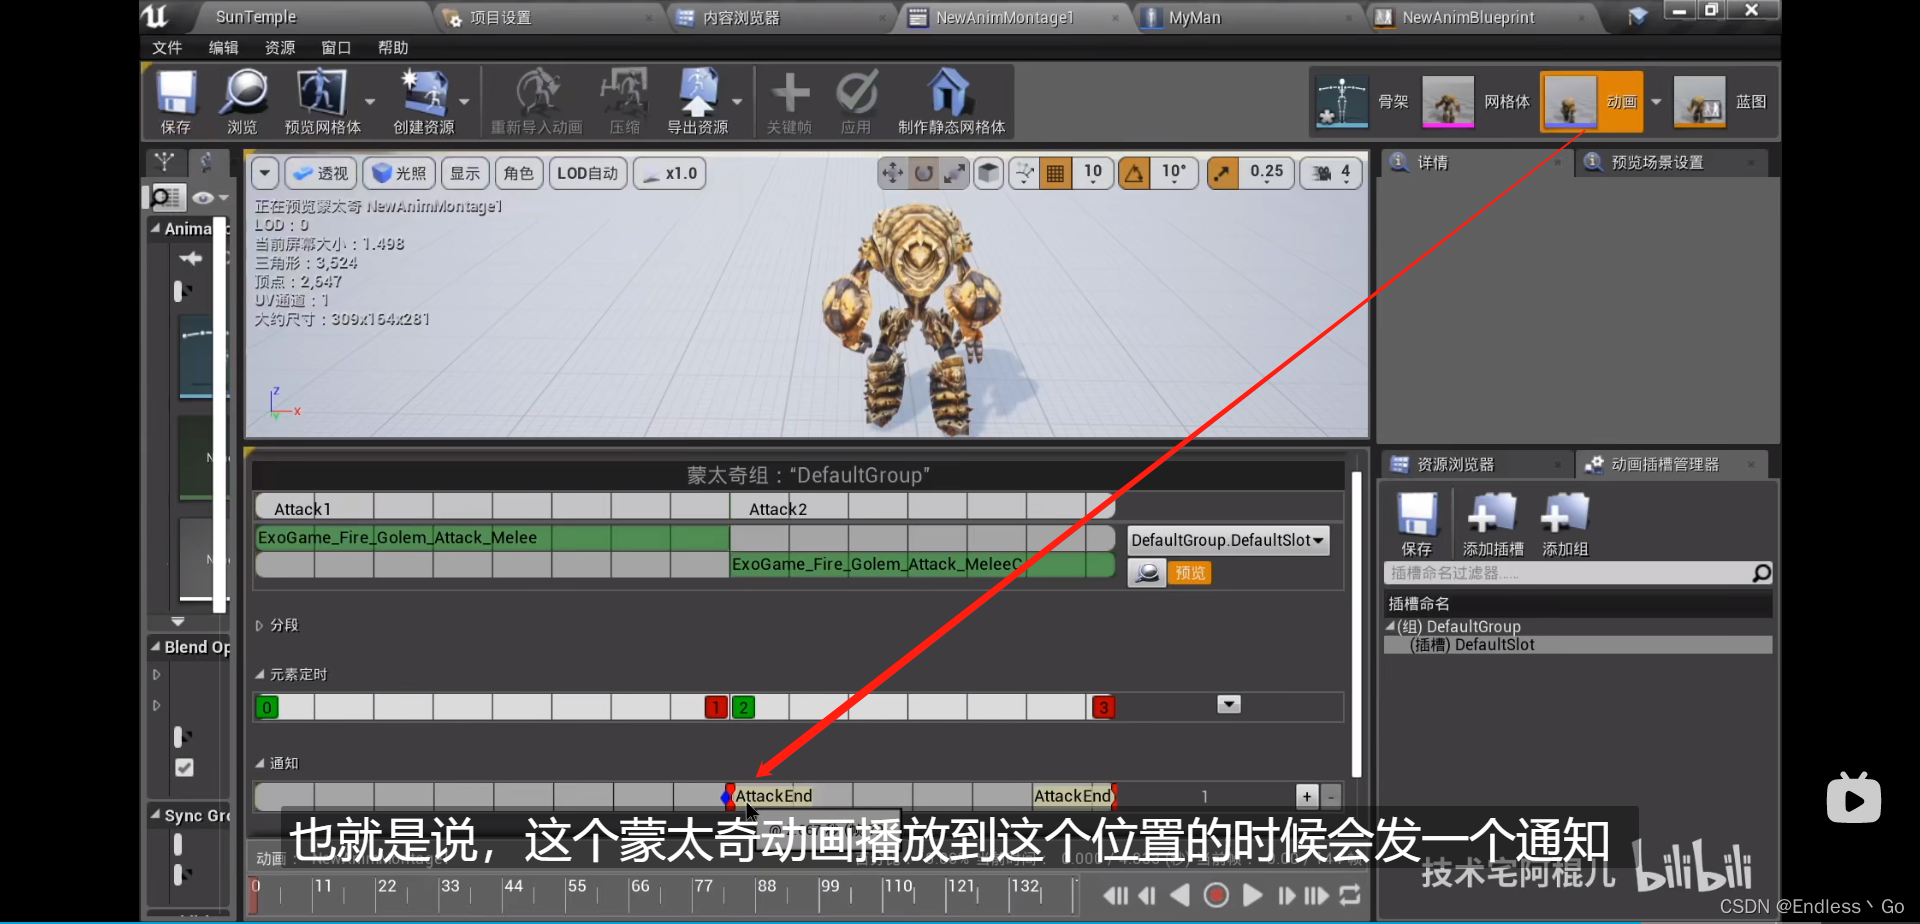Click the record button in playback controls
Screen dimensions: 1920x924
1216,895
